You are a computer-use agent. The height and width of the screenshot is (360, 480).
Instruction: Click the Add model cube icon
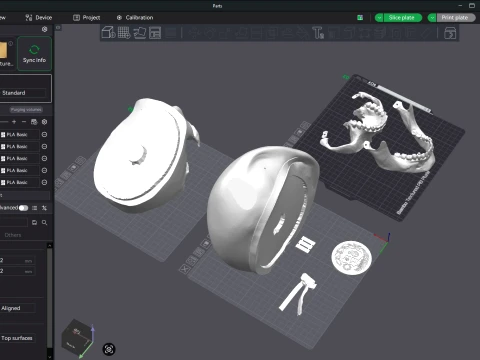pos(108,33)
